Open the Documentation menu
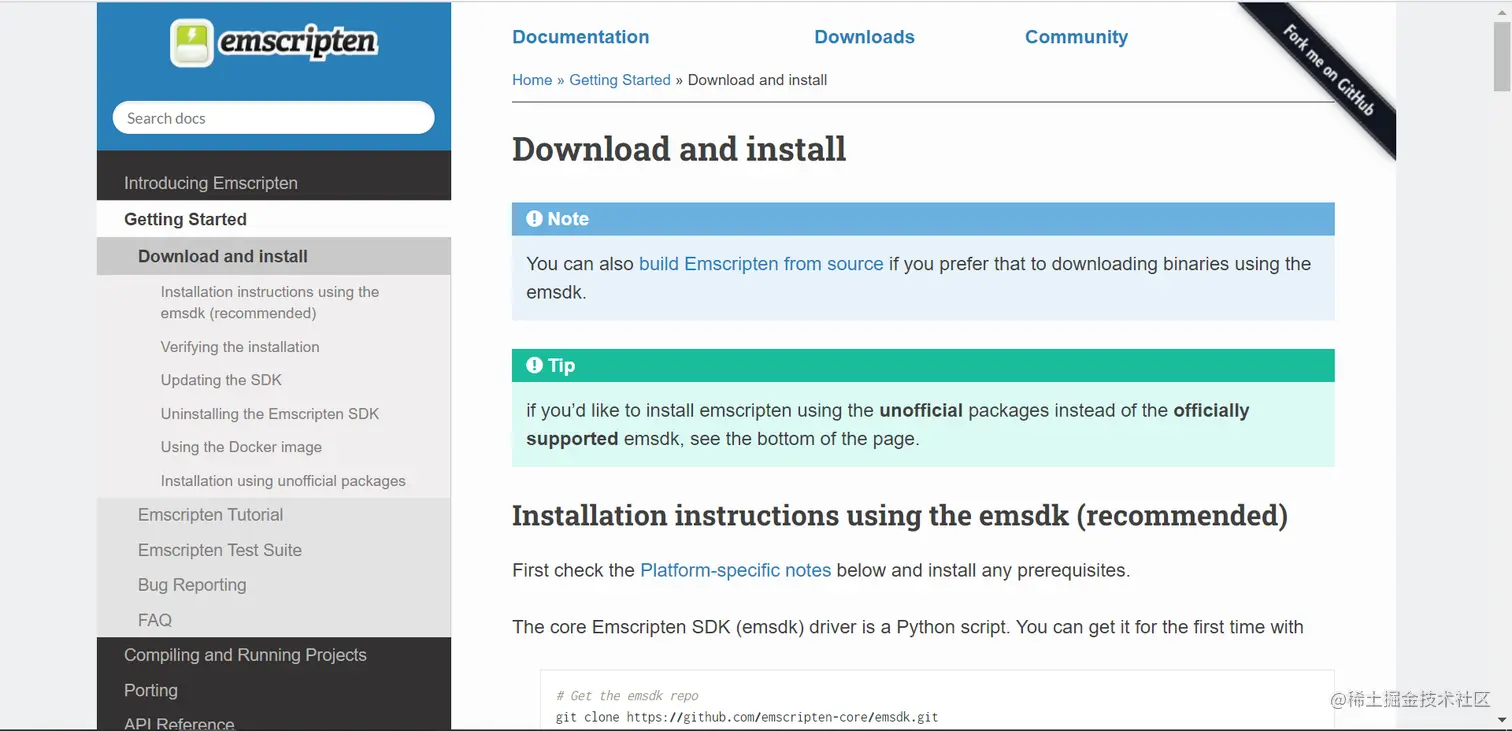The height and width of the screenshot is (731, 1512). coord(581,37)
